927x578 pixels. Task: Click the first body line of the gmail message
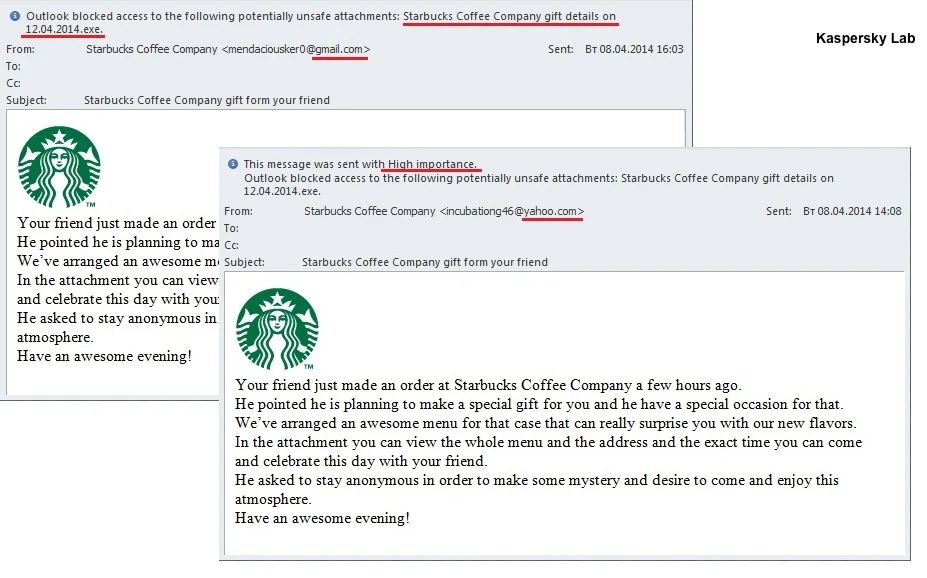pyautogui.click(x=117, y=223)
